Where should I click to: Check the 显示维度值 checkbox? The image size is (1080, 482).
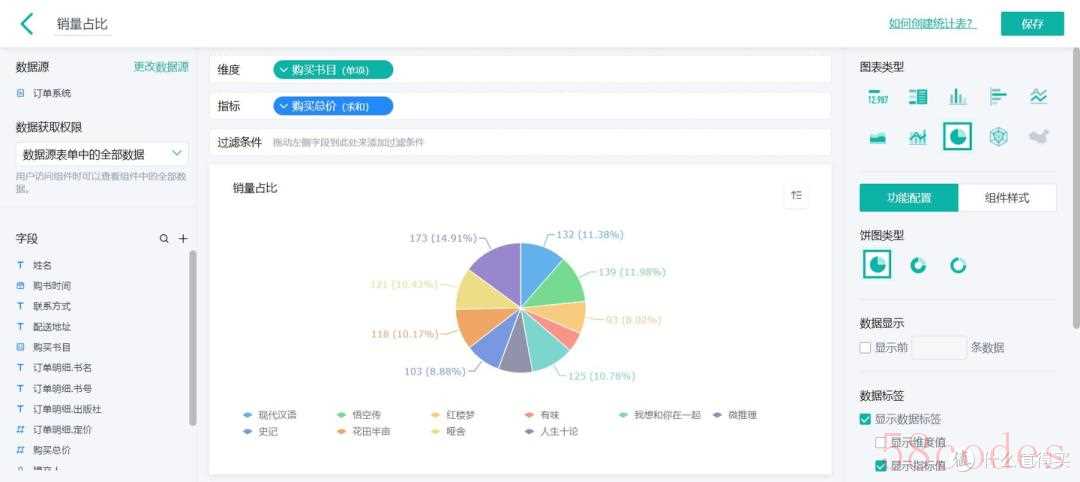[880, 442]
